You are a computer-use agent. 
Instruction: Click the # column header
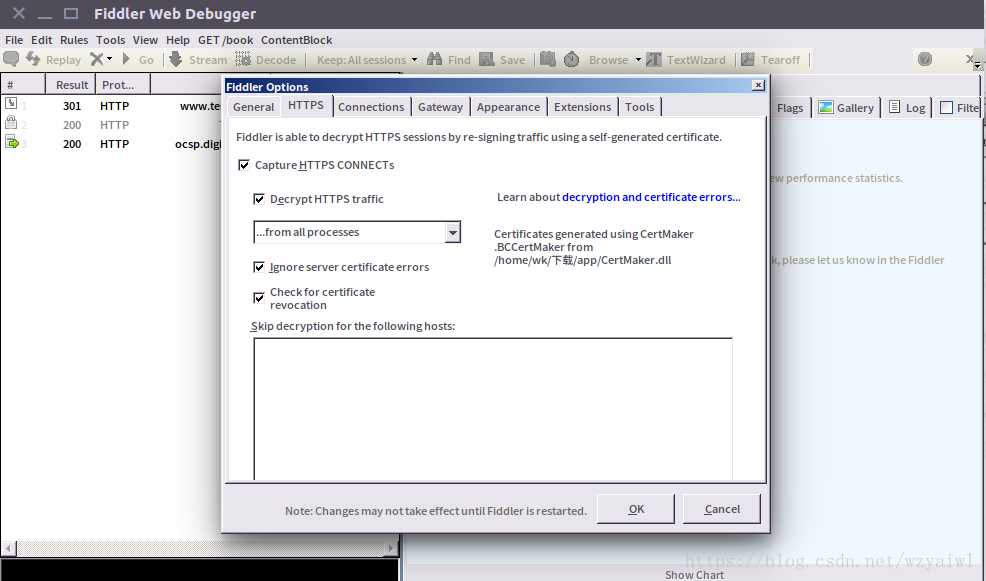23,84
